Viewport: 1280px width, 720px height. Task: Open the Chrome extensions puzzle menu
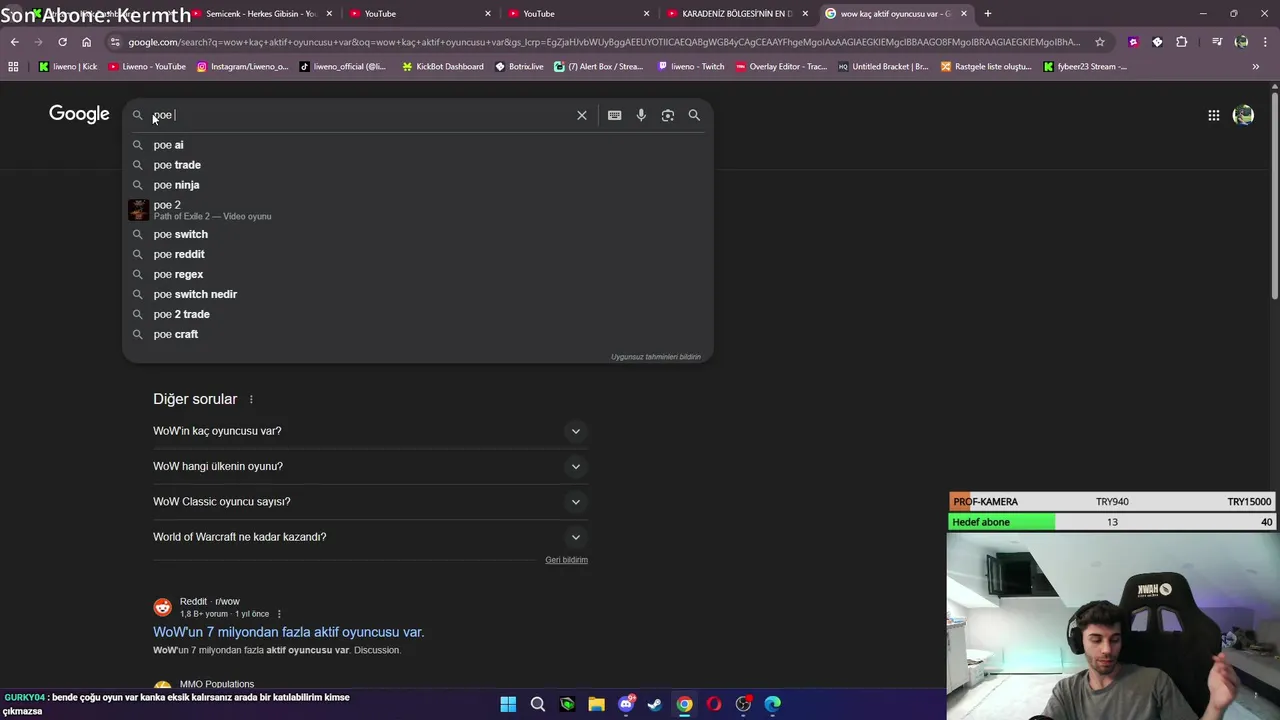click(1182, 42)
